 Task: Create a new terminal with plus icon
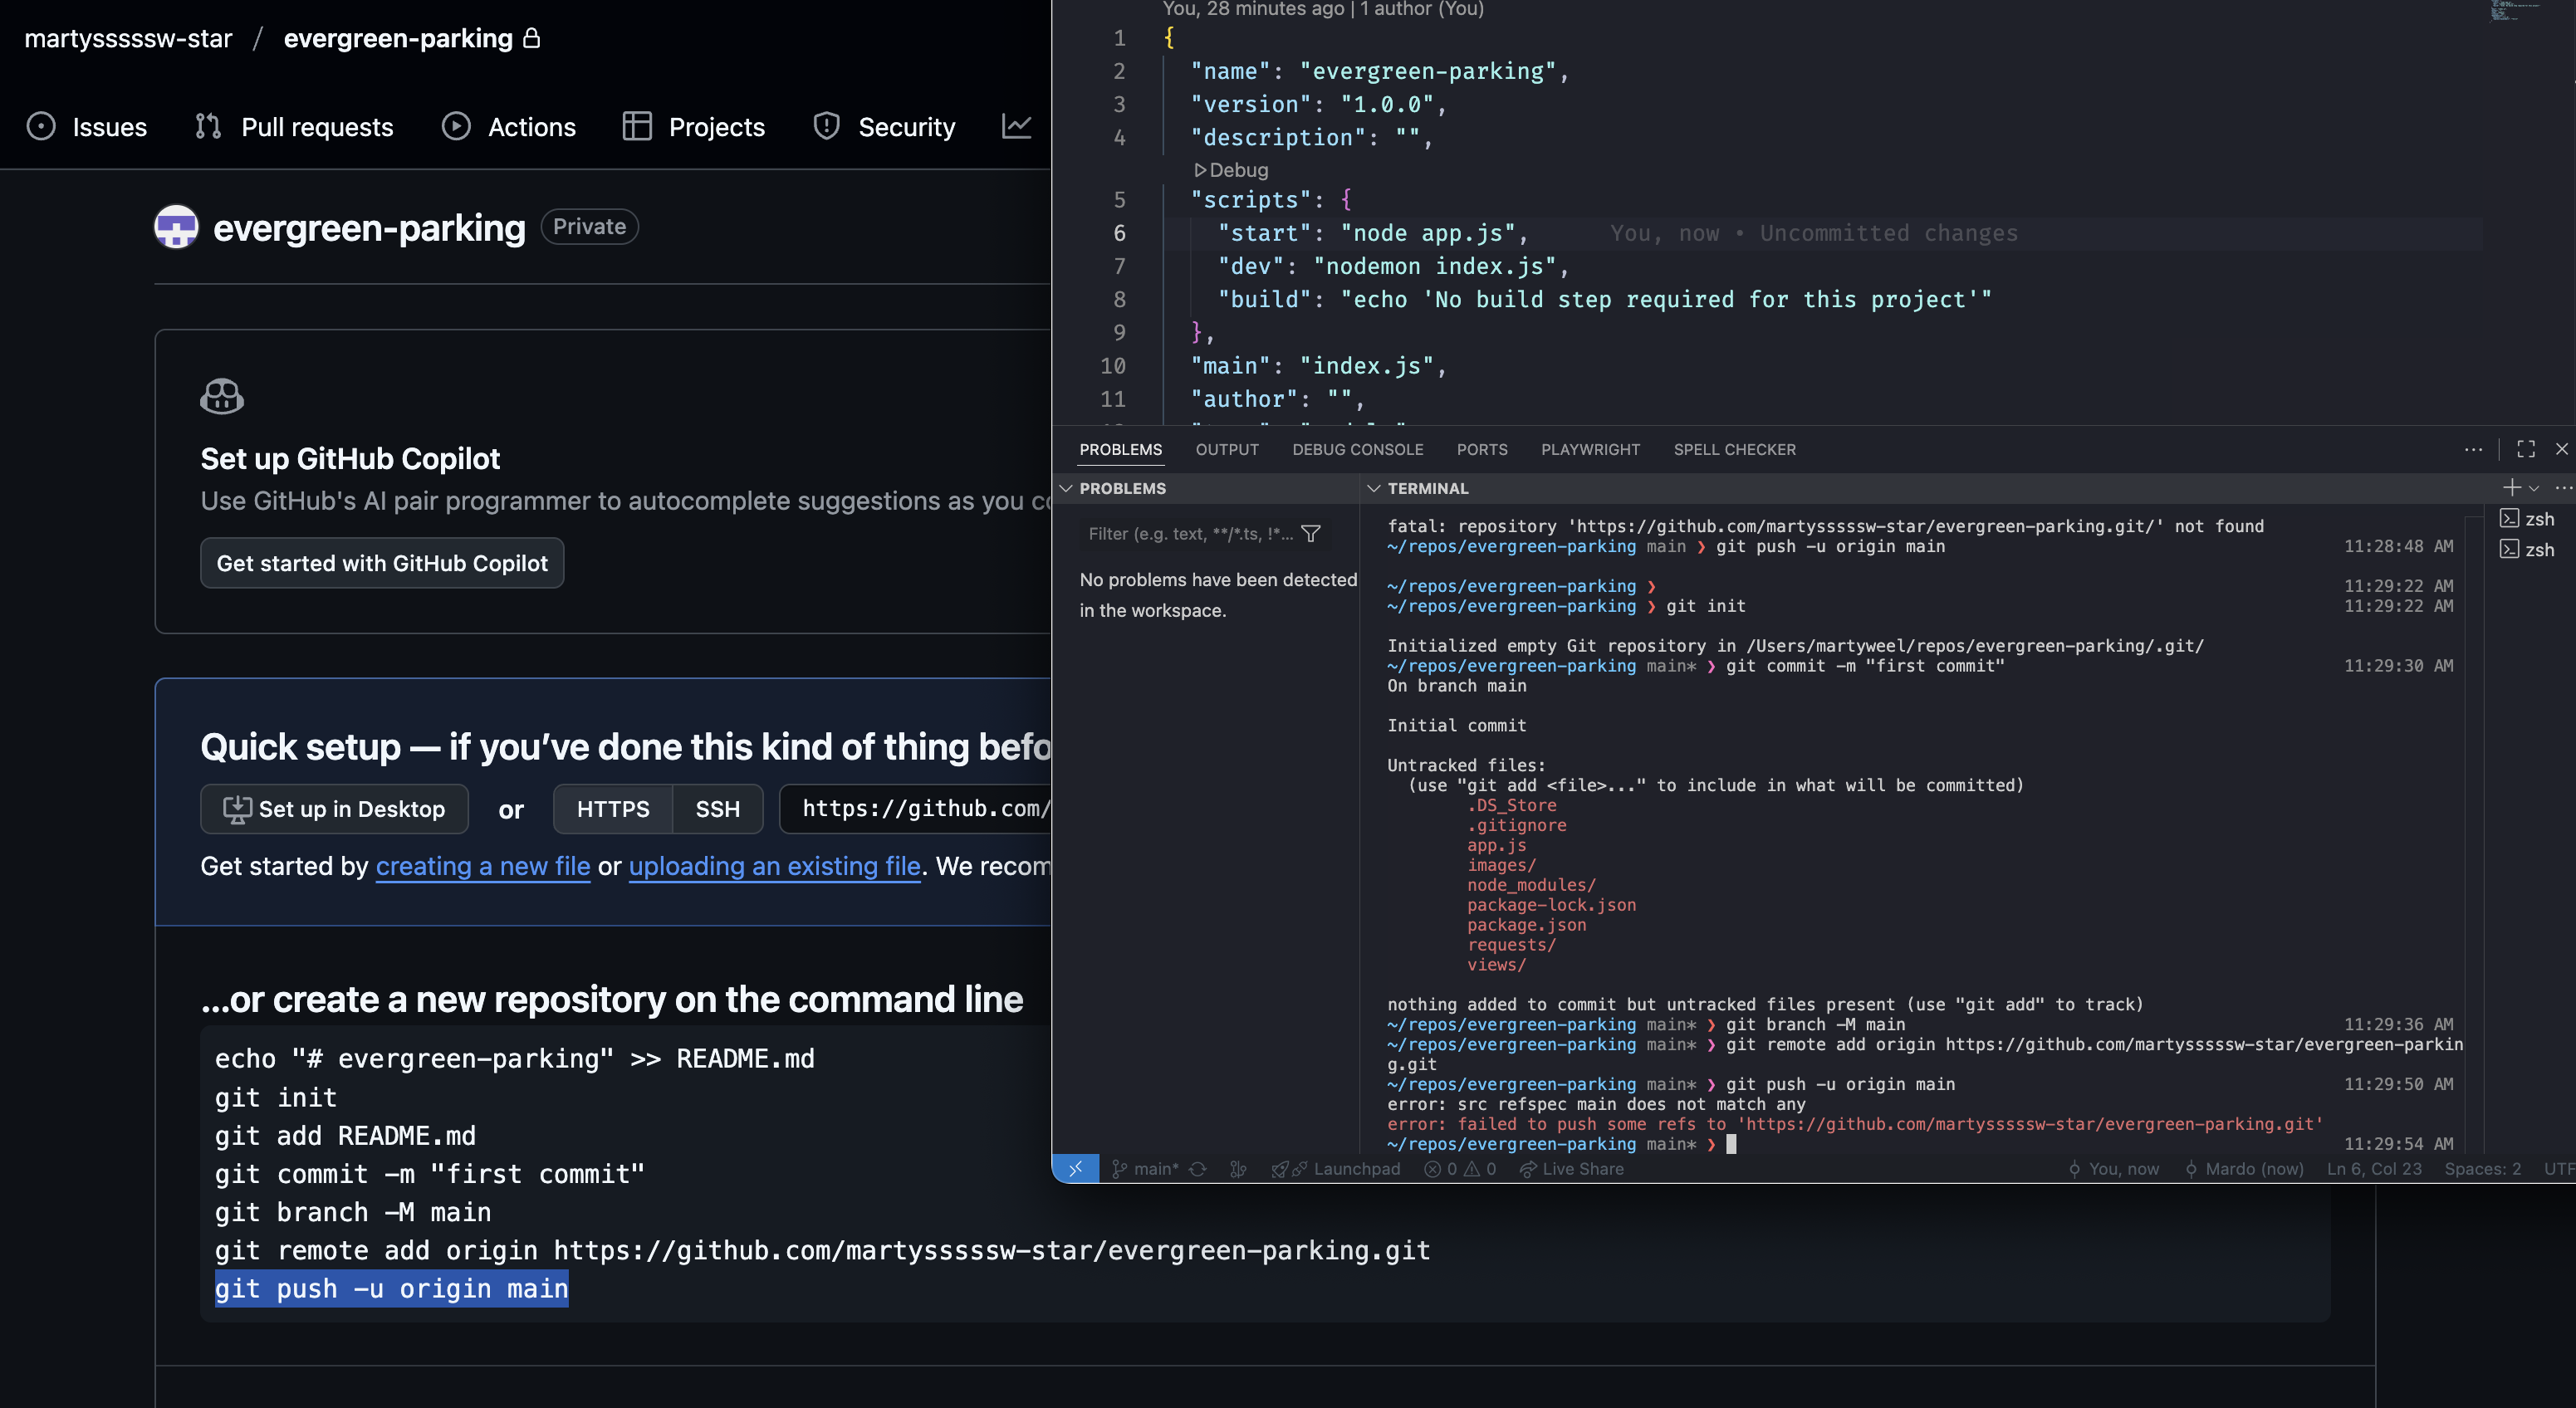[2511, 487]
